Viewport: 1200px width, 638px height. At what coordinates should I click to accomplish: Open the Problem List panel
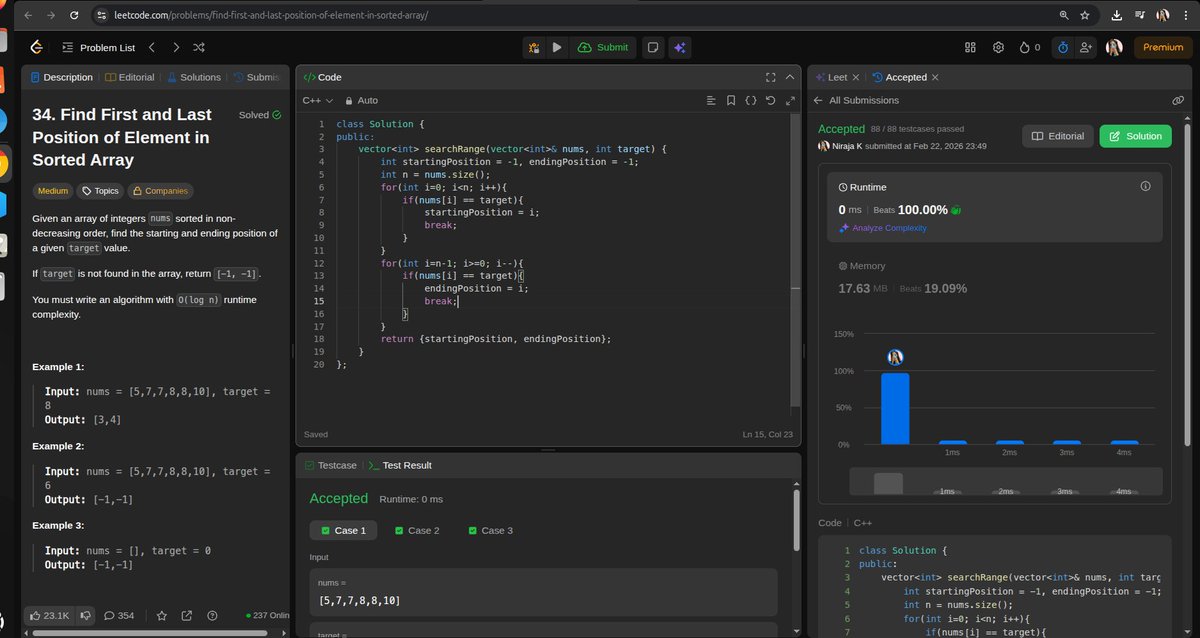point(98,47)
